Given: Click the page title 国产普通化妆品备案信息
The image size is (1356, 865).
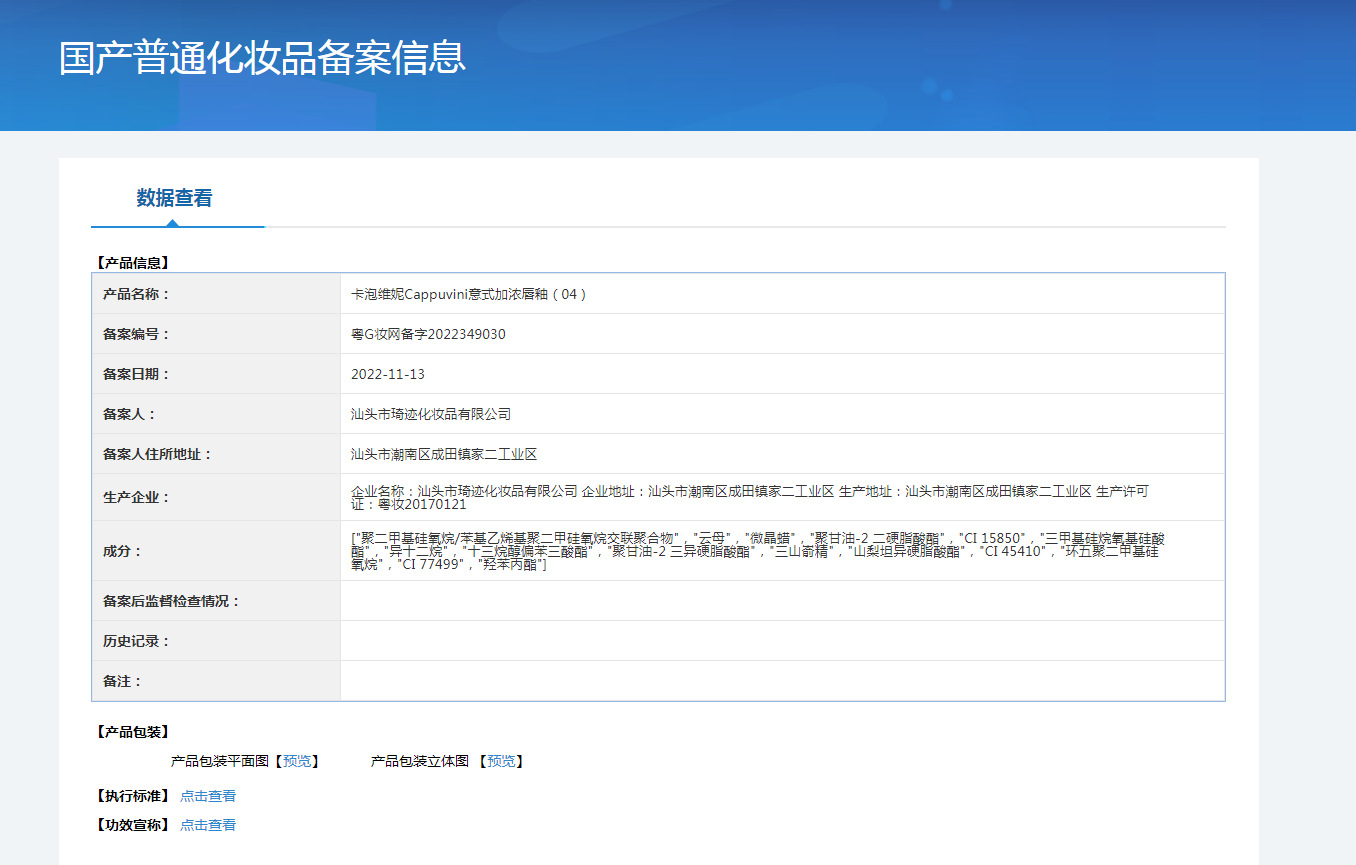Looking at the screenshot, I should click(x=263, y=58).
